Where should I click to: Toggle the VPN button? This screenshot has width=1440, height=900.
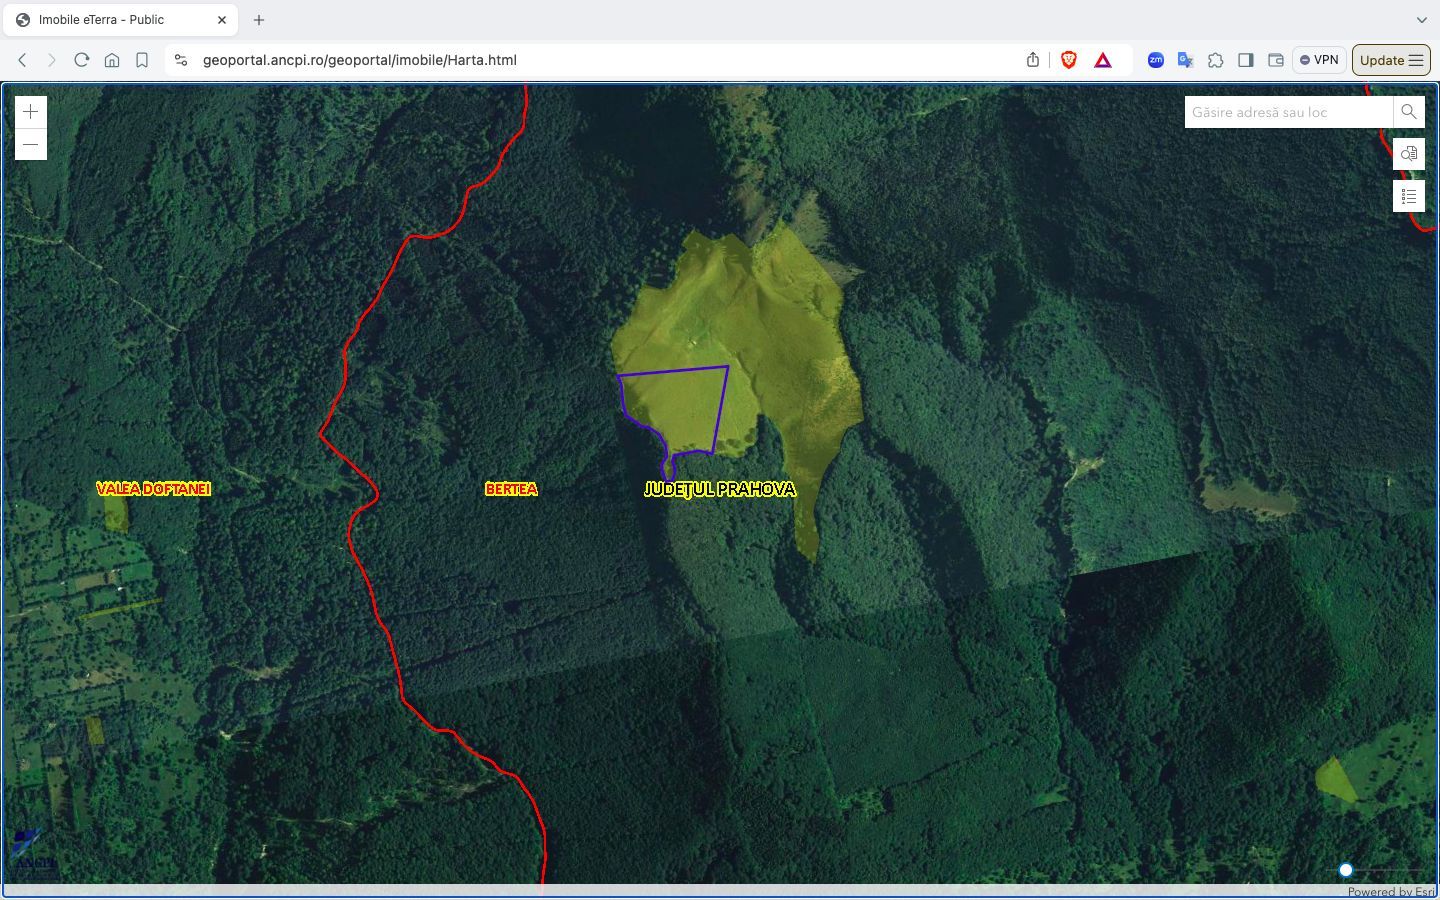coord(1319,60)
